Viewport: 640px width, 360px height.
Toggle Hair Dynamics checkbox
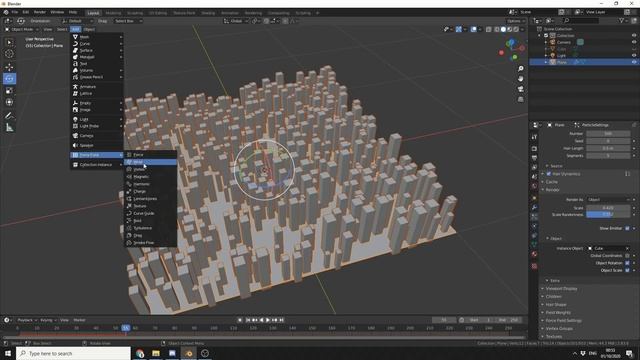point(549,174)
